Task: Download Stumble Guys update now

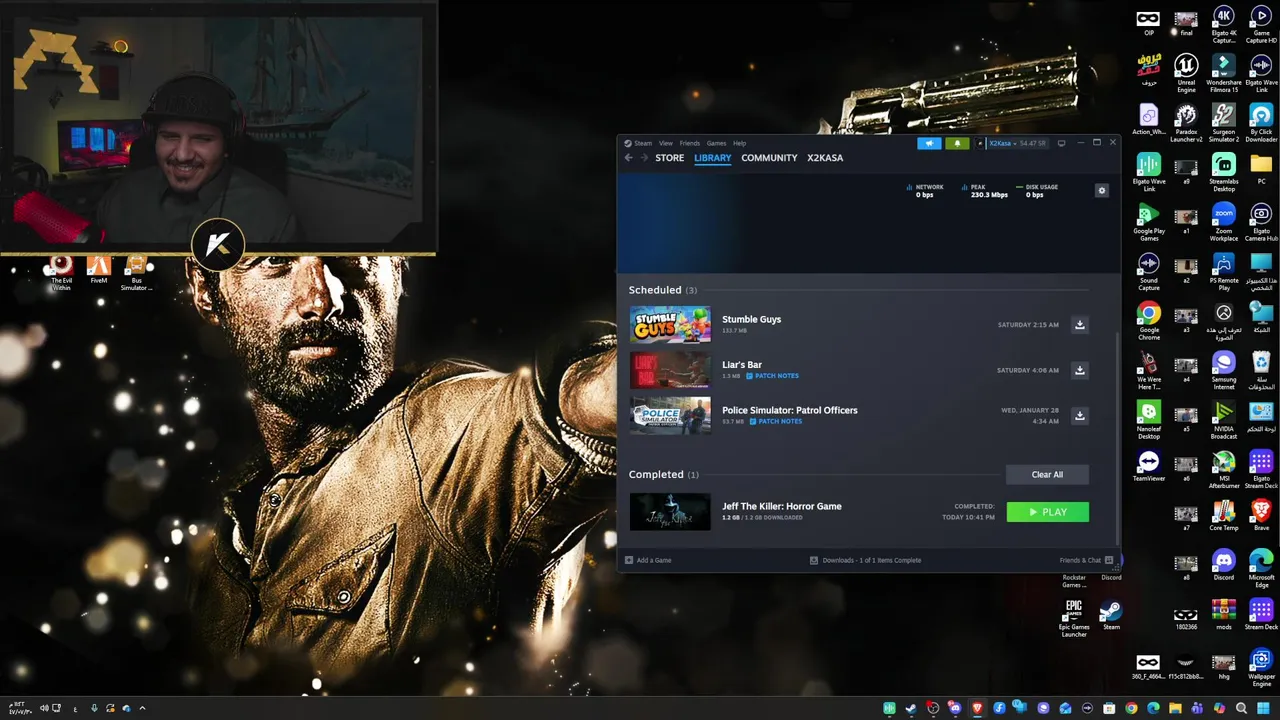Action: (1079, 325)
